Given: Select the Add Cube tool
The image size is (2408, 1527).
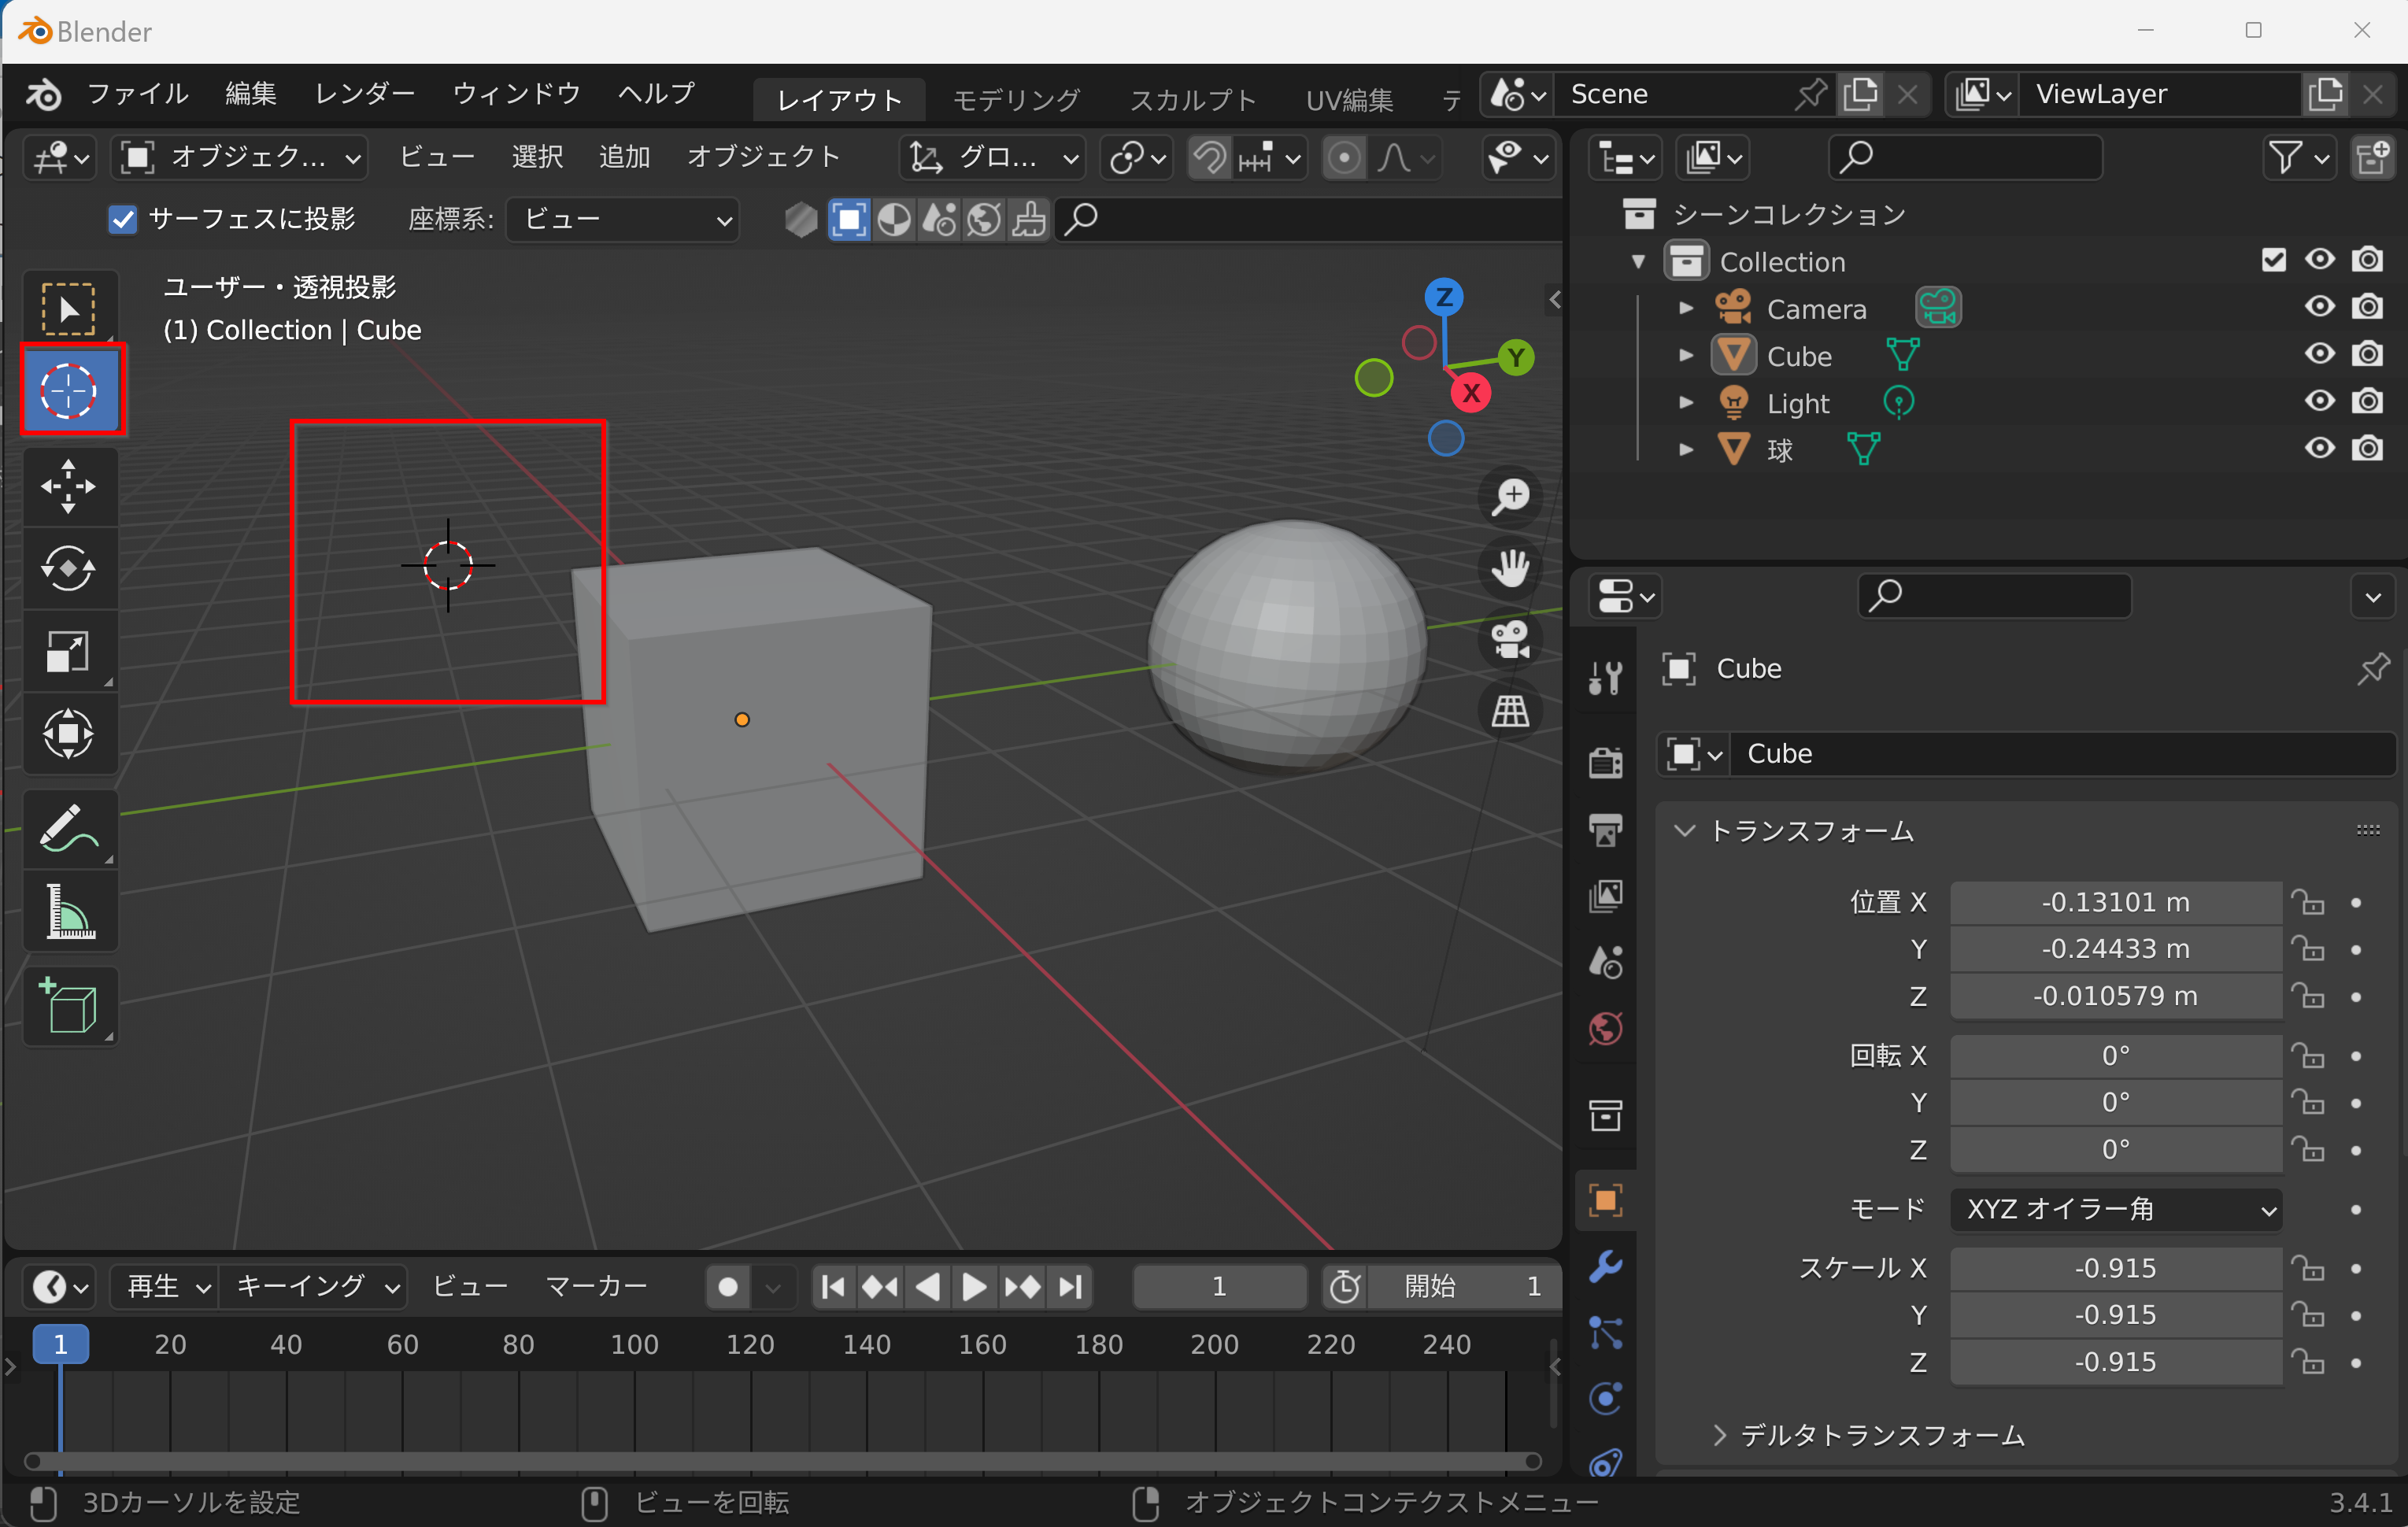Looking at the screenshot, I should pos(68,1006).
